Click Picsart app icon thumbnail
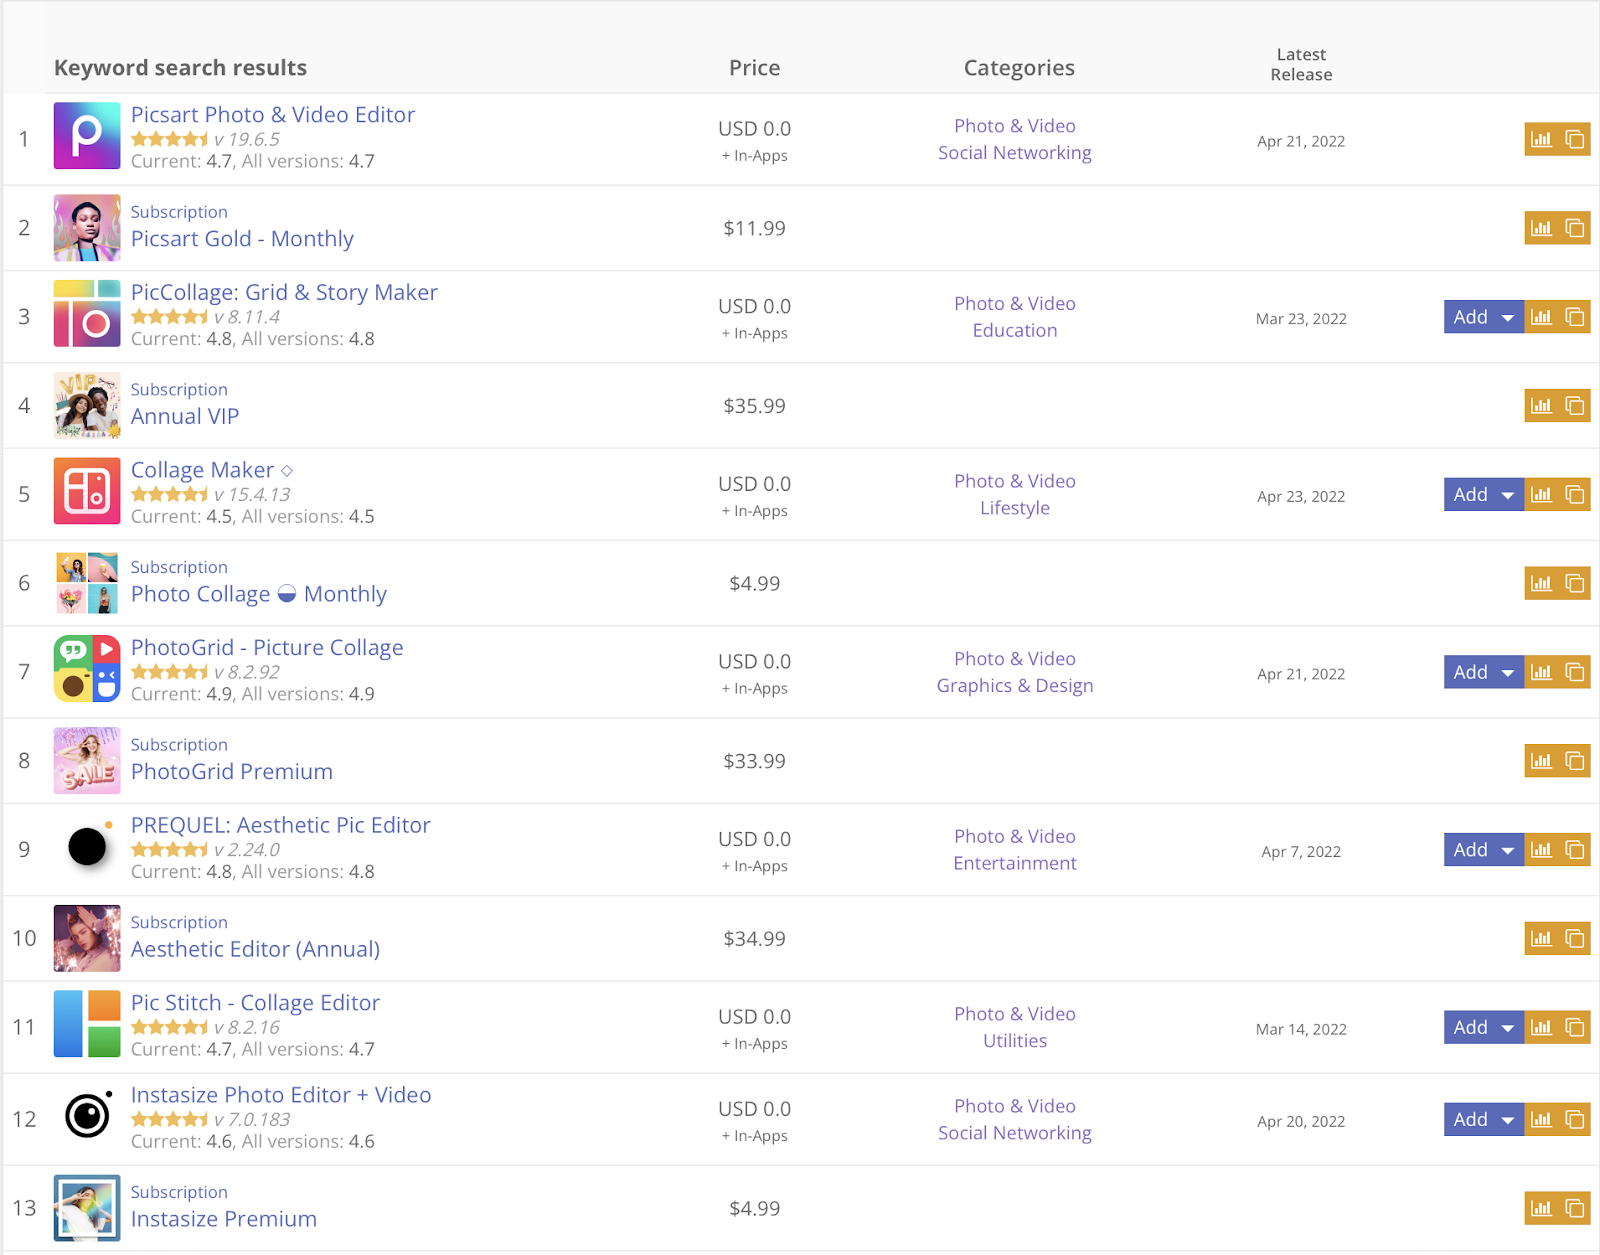 point(87,136)
